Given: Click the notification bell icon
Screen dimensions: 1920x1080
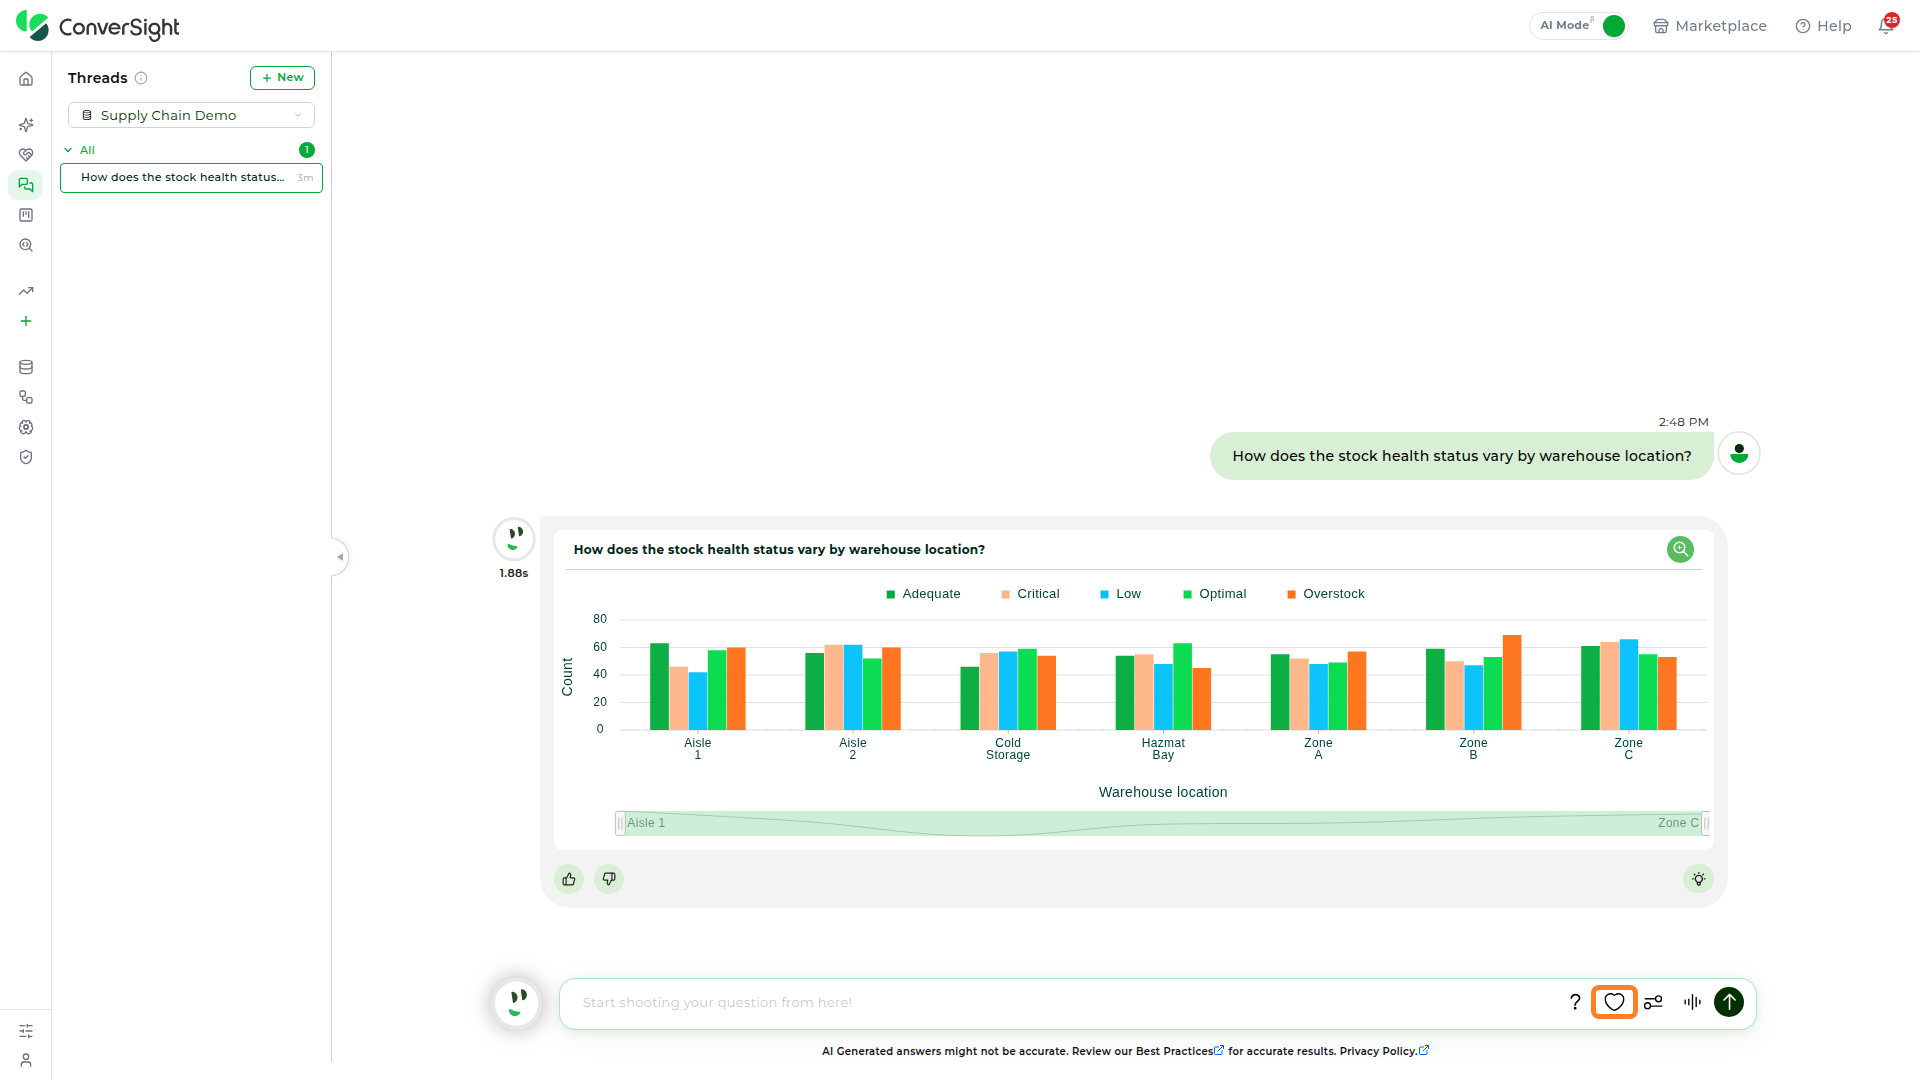Looking at the screenshot, I should pos(1886,25).
